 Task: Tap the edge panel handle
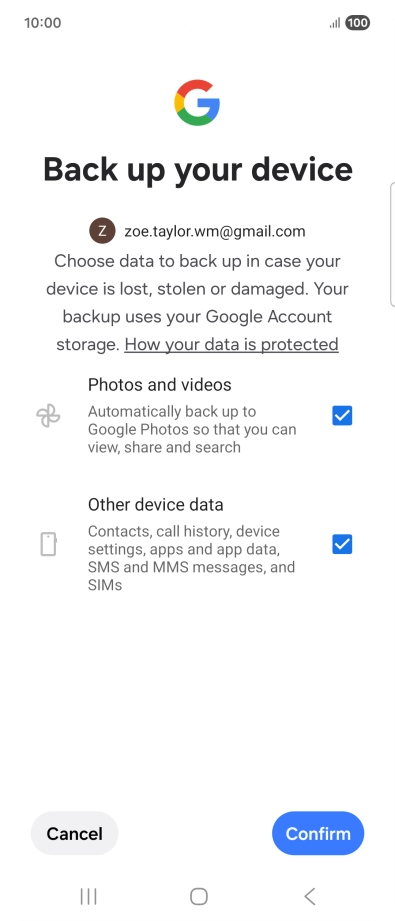pyautogui.click(x=393, y=244)
